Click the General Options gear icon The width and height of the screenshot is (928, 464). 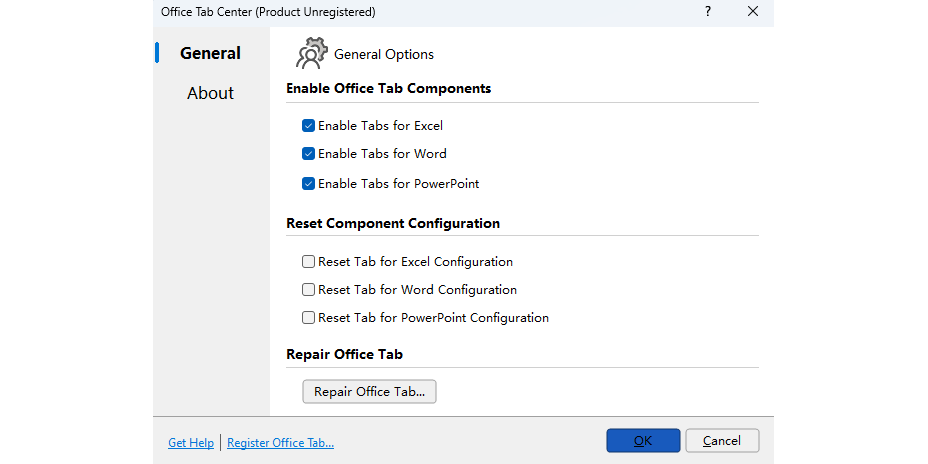(312, 53)
